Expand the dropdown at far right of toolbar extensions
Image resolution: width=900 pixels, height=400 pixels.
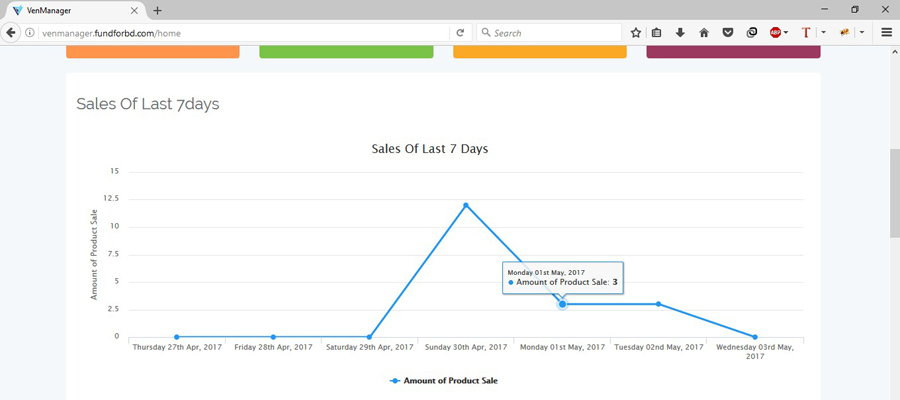point(861,32)
